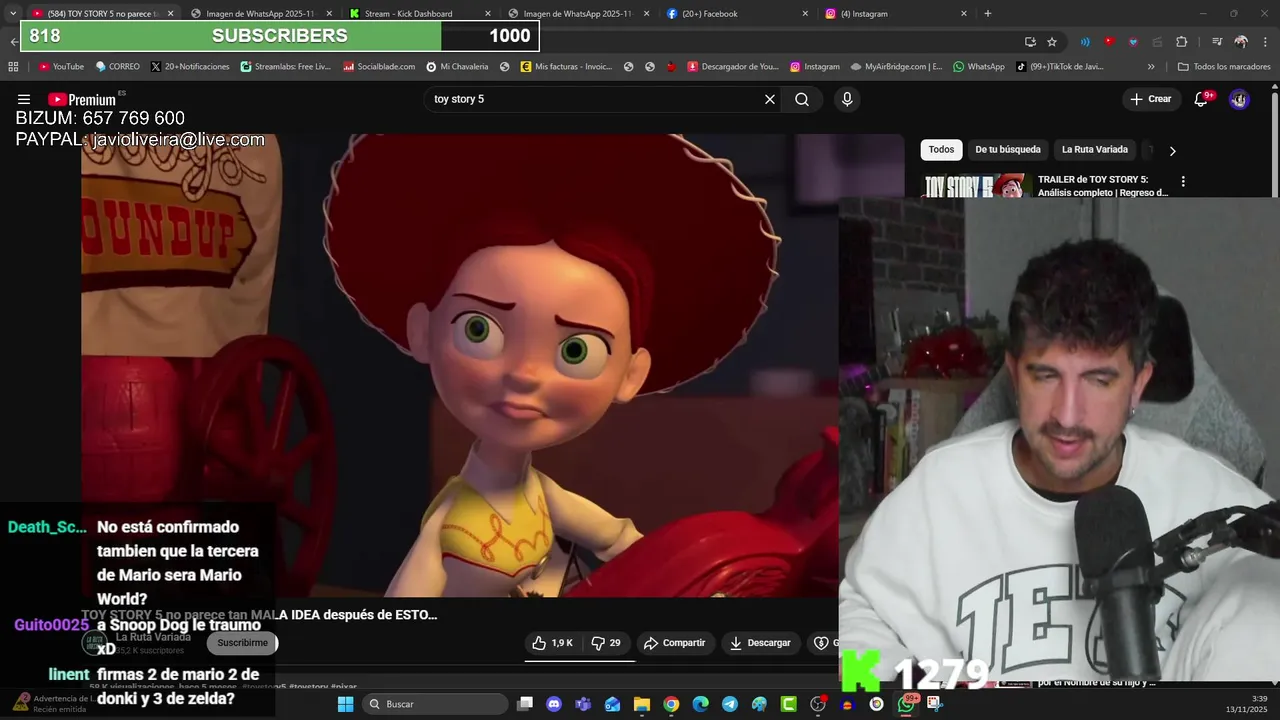Screen dimensions: 1280x720
Task: Open Camtasia green icon in taskbar
Action: point(788,704)
